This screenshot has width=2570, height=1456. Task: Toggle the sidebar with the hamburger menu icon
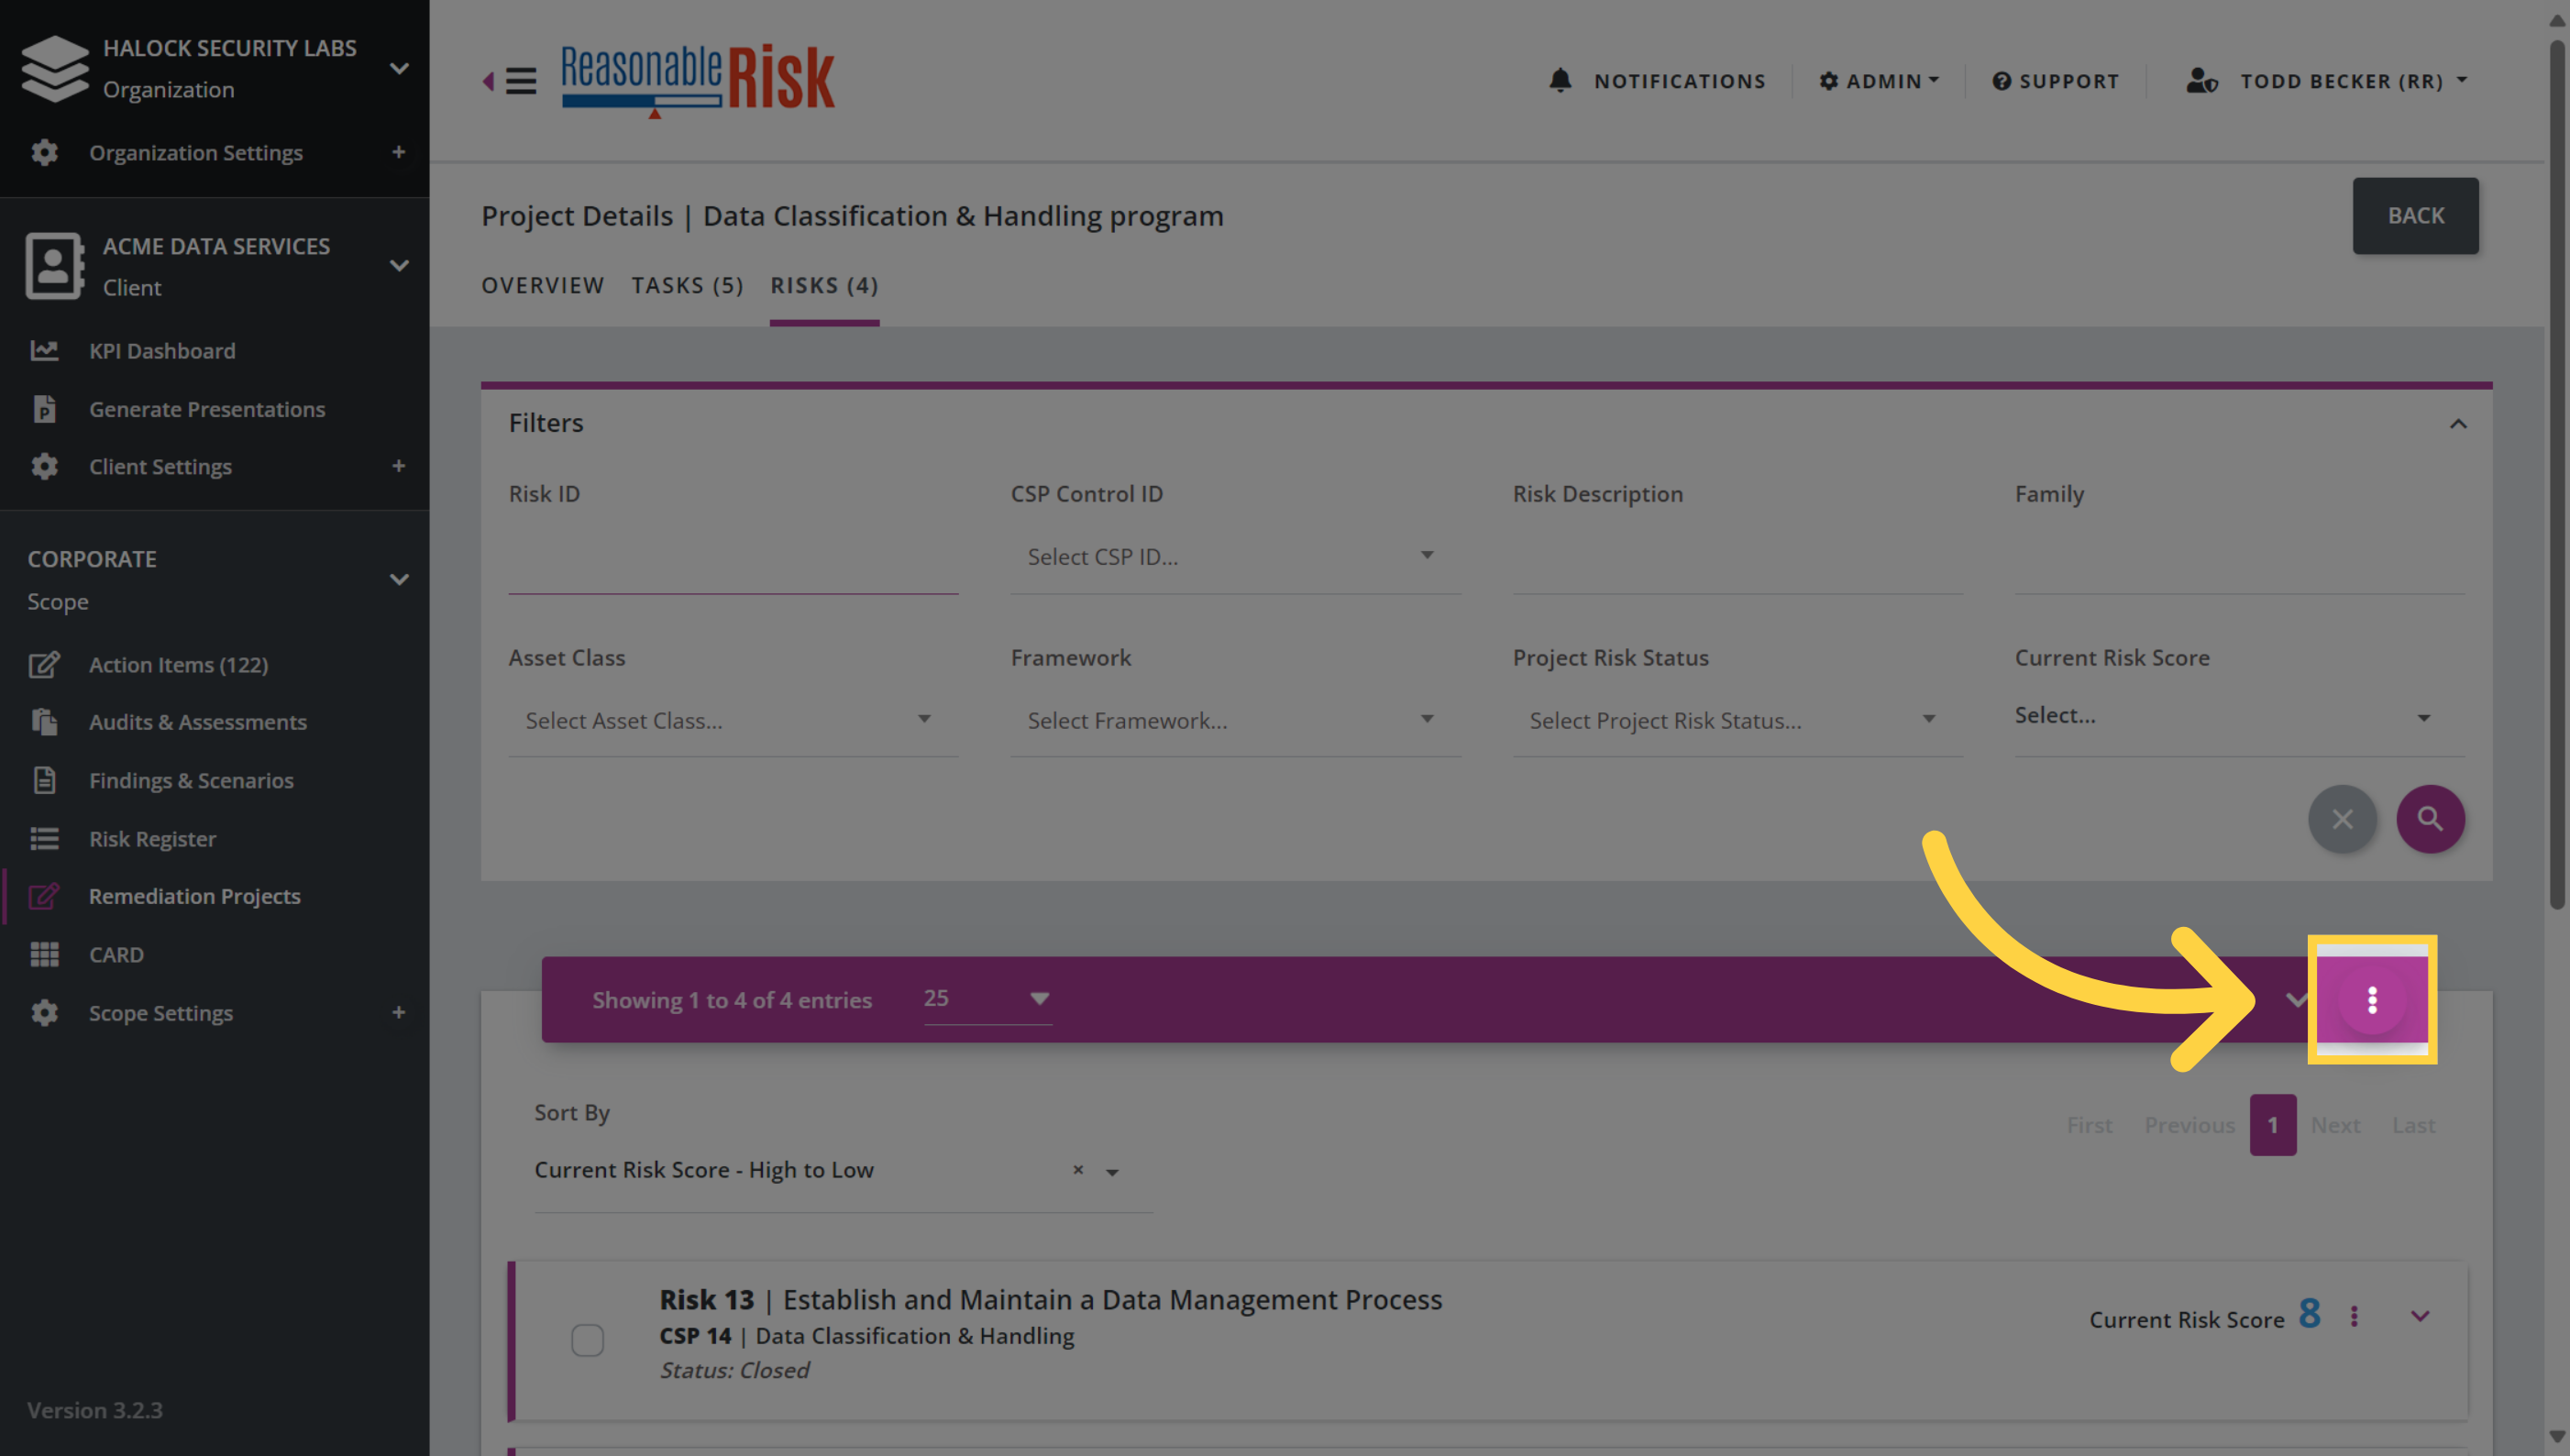pos(520,80)
